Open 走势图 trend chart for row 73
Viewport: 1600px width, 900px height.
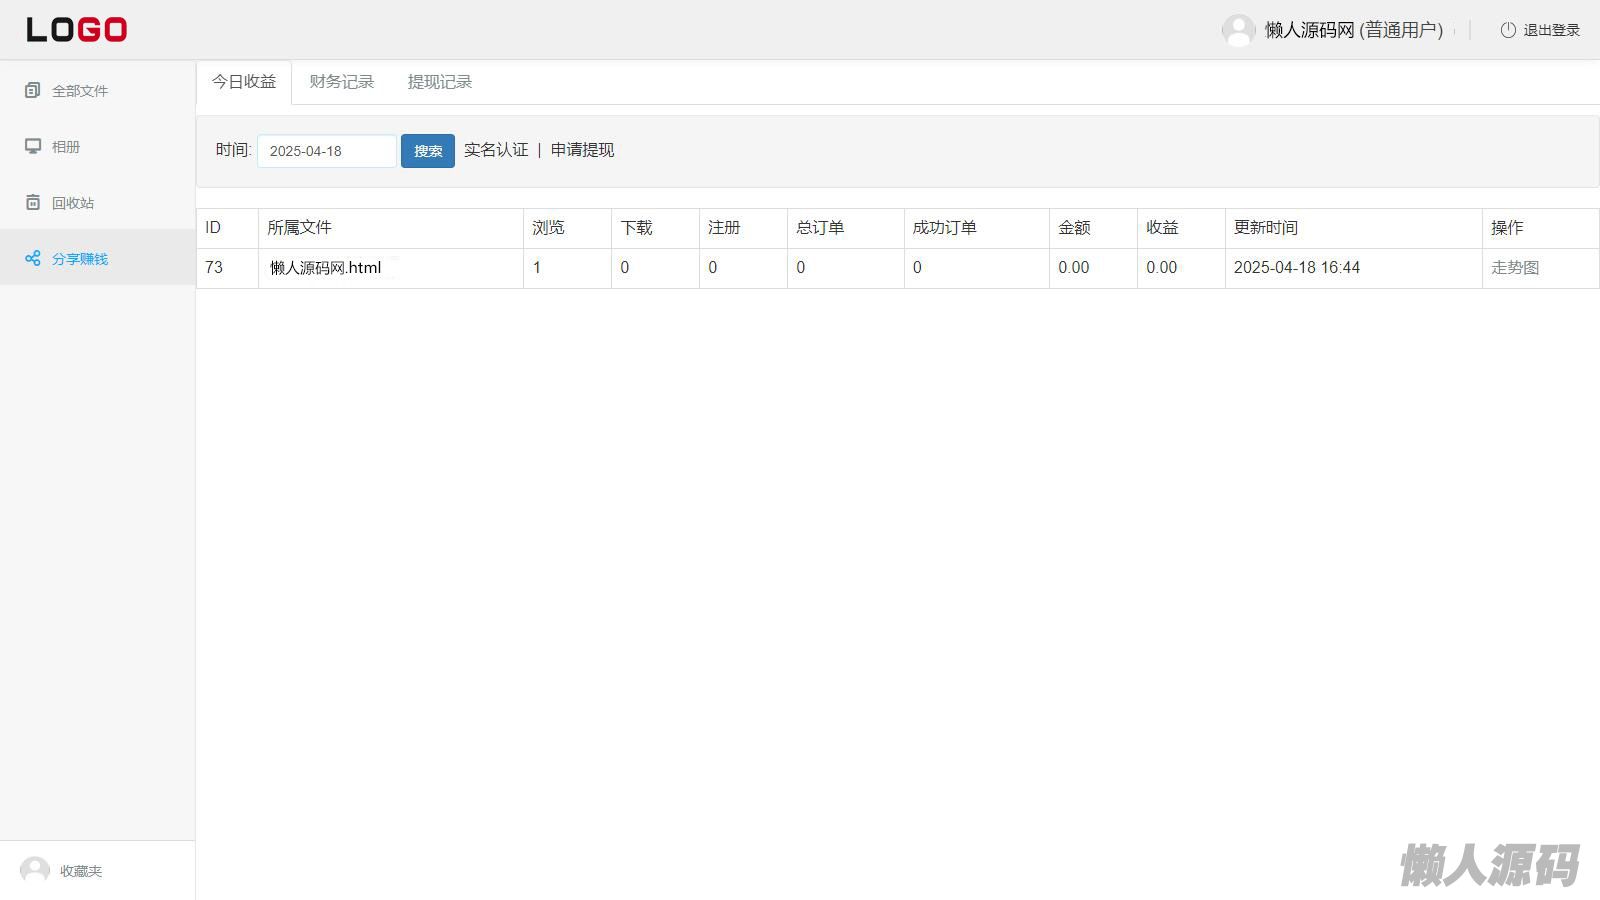click(x=1515, y=268)
